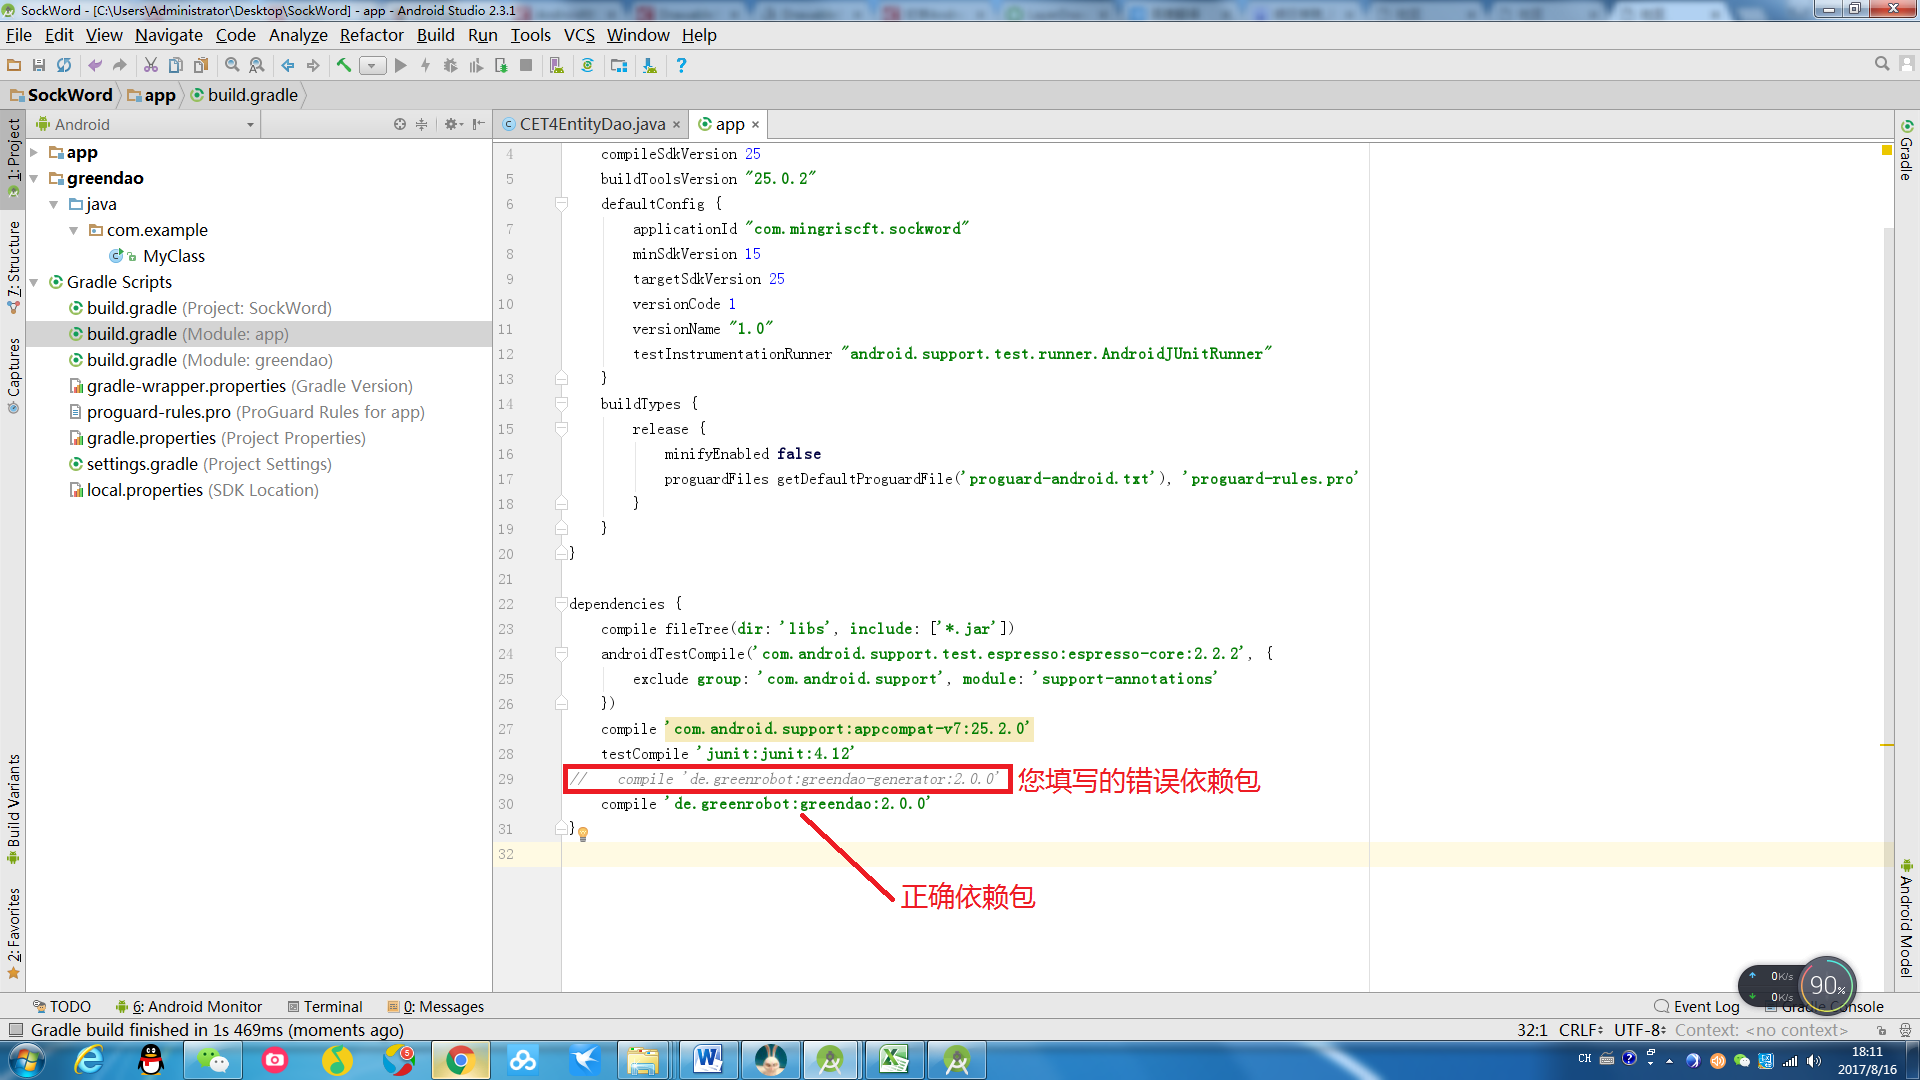This screenshot has height=1080, width=1920.
Task: Navigate forward with the right arrow icon
Action: click(313, 65)
